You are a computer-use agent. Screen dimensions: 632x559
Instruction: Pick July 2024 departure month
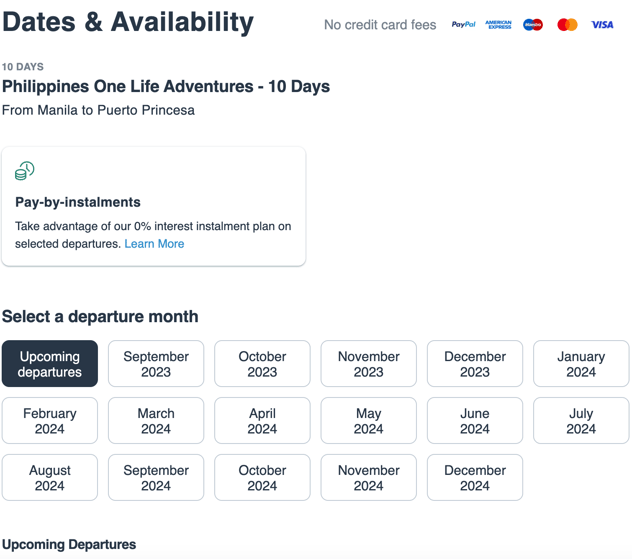point(581,421)
